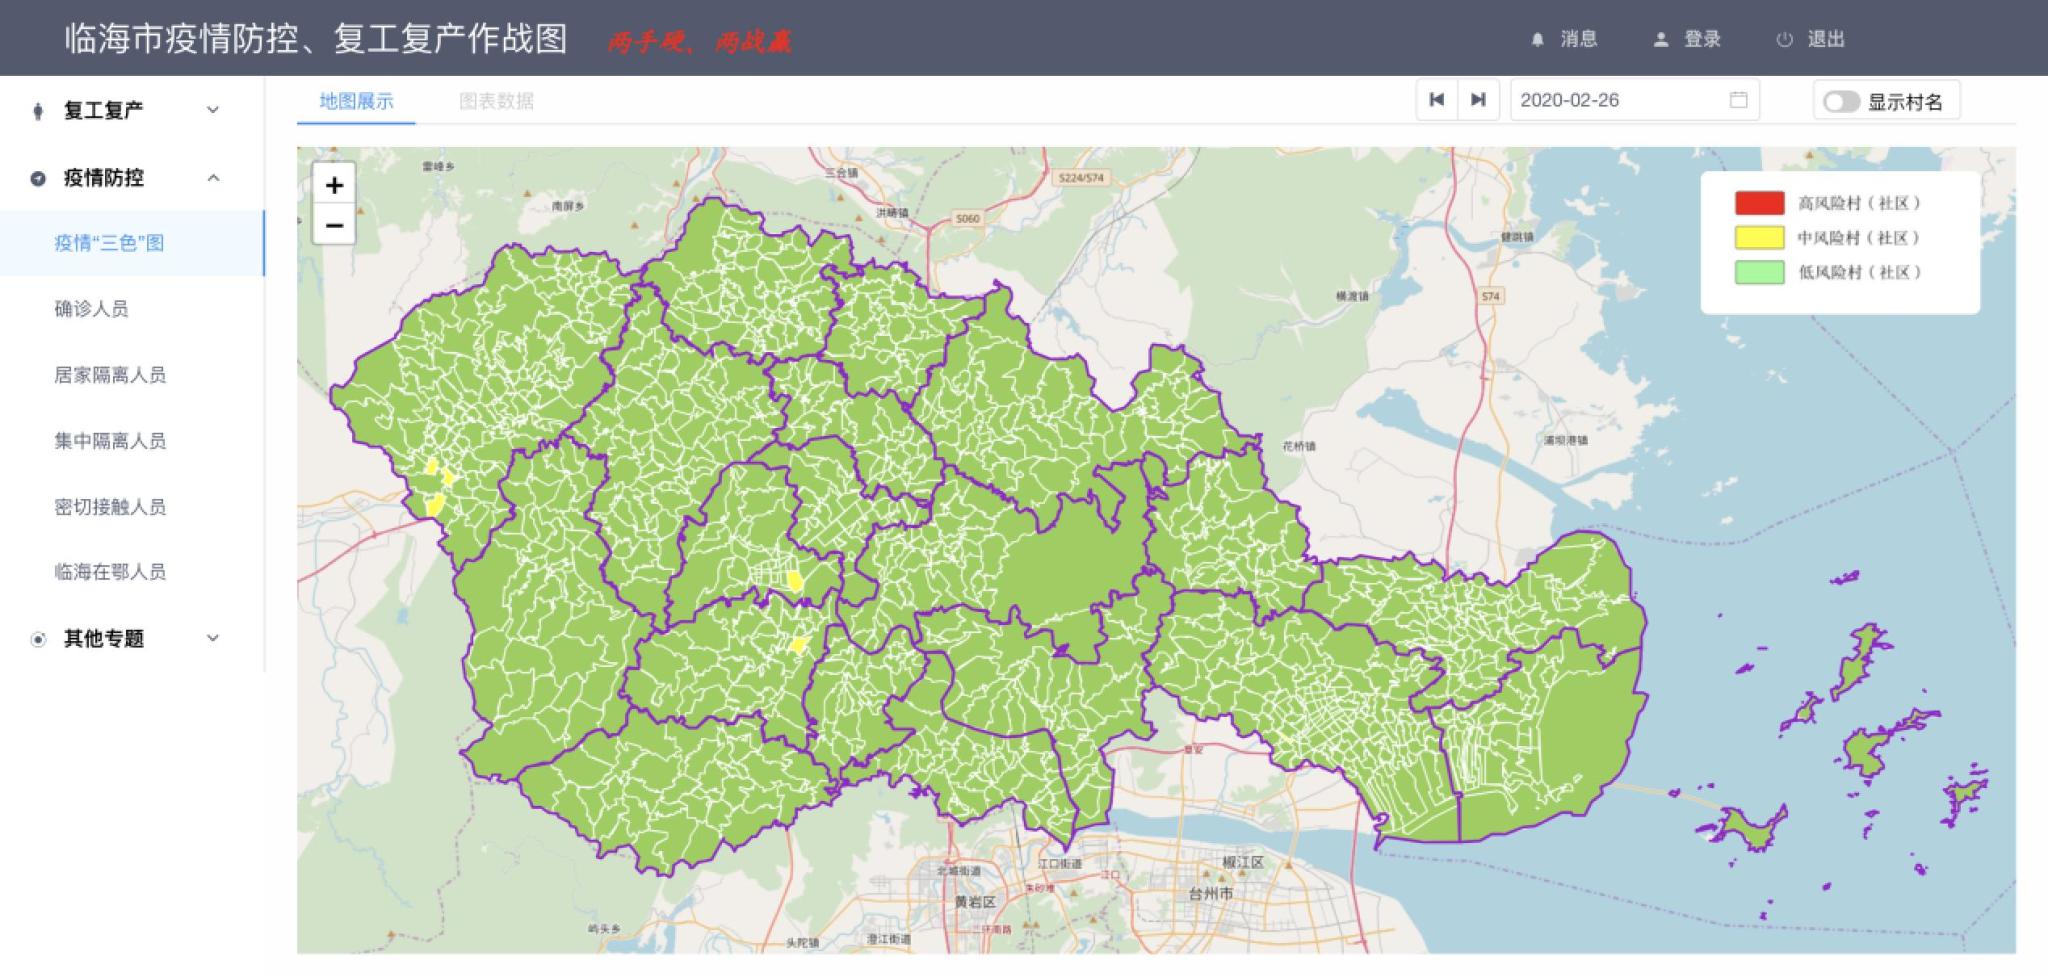Click the yellow 中风险村 legend swatch

point(1759,238)
